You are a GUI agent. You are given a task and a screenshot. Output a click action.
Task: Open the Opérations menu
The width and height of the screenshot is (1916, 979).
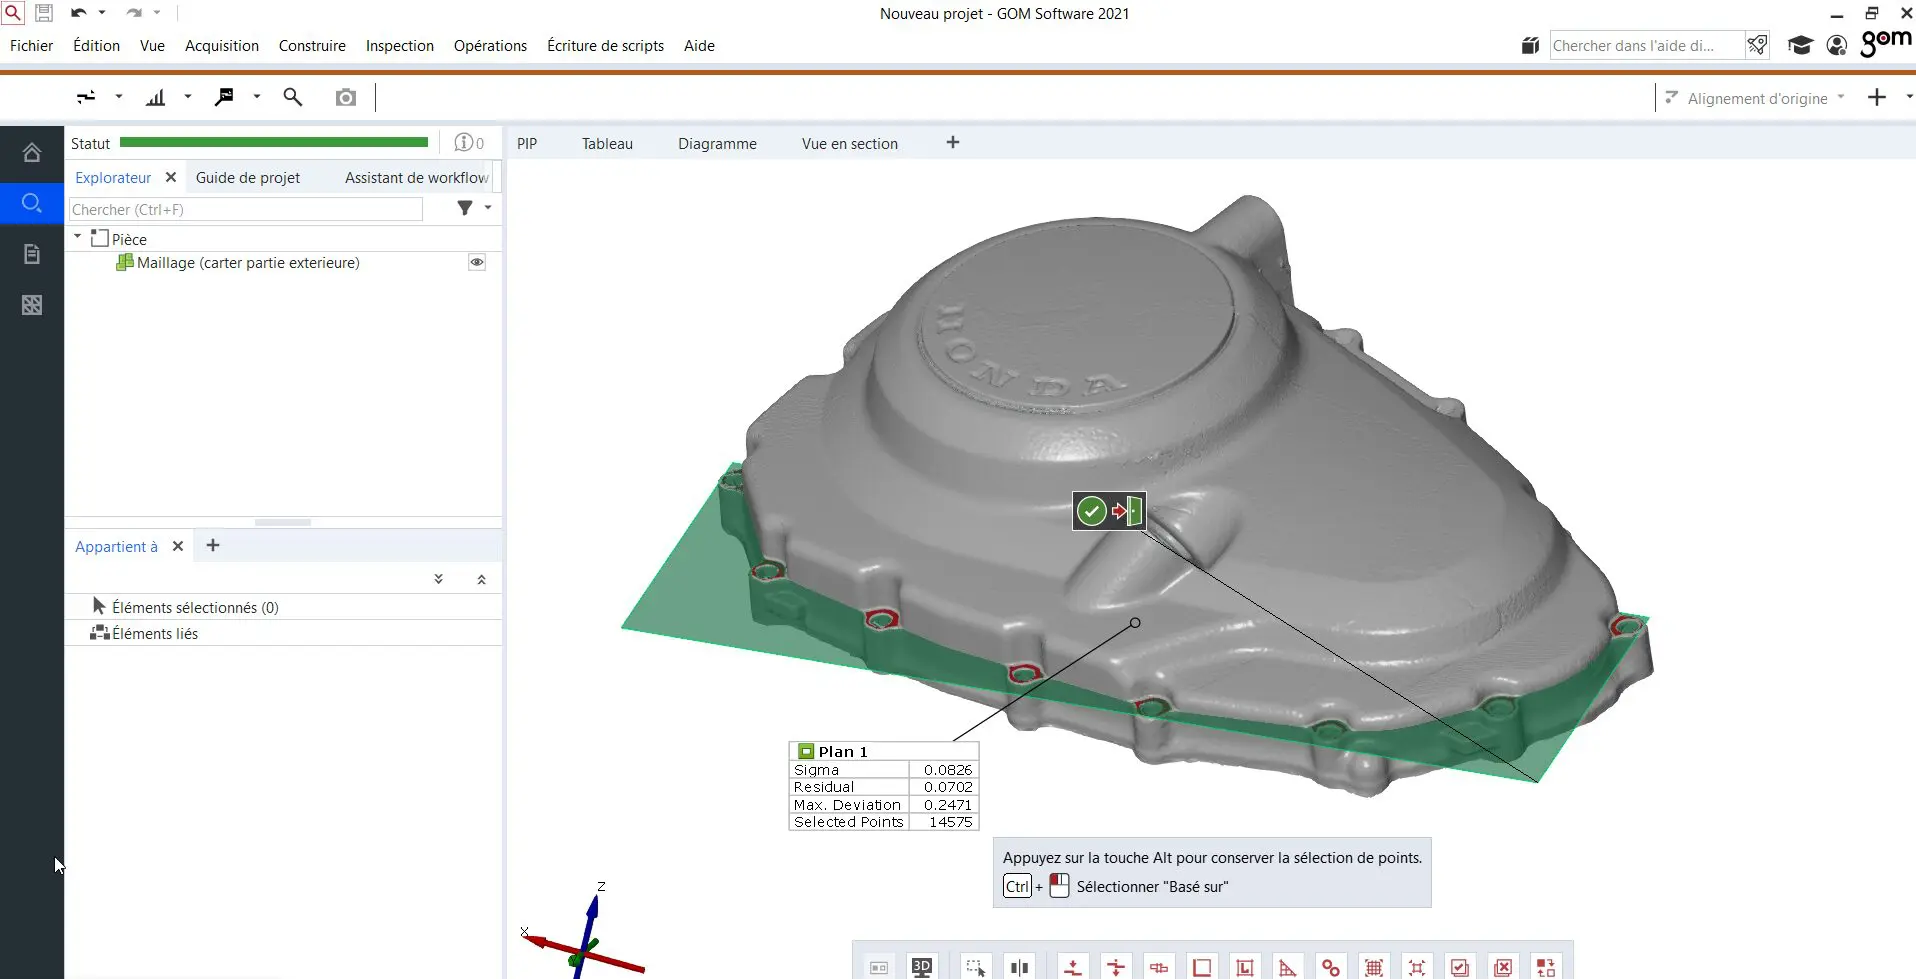[490, 46]
